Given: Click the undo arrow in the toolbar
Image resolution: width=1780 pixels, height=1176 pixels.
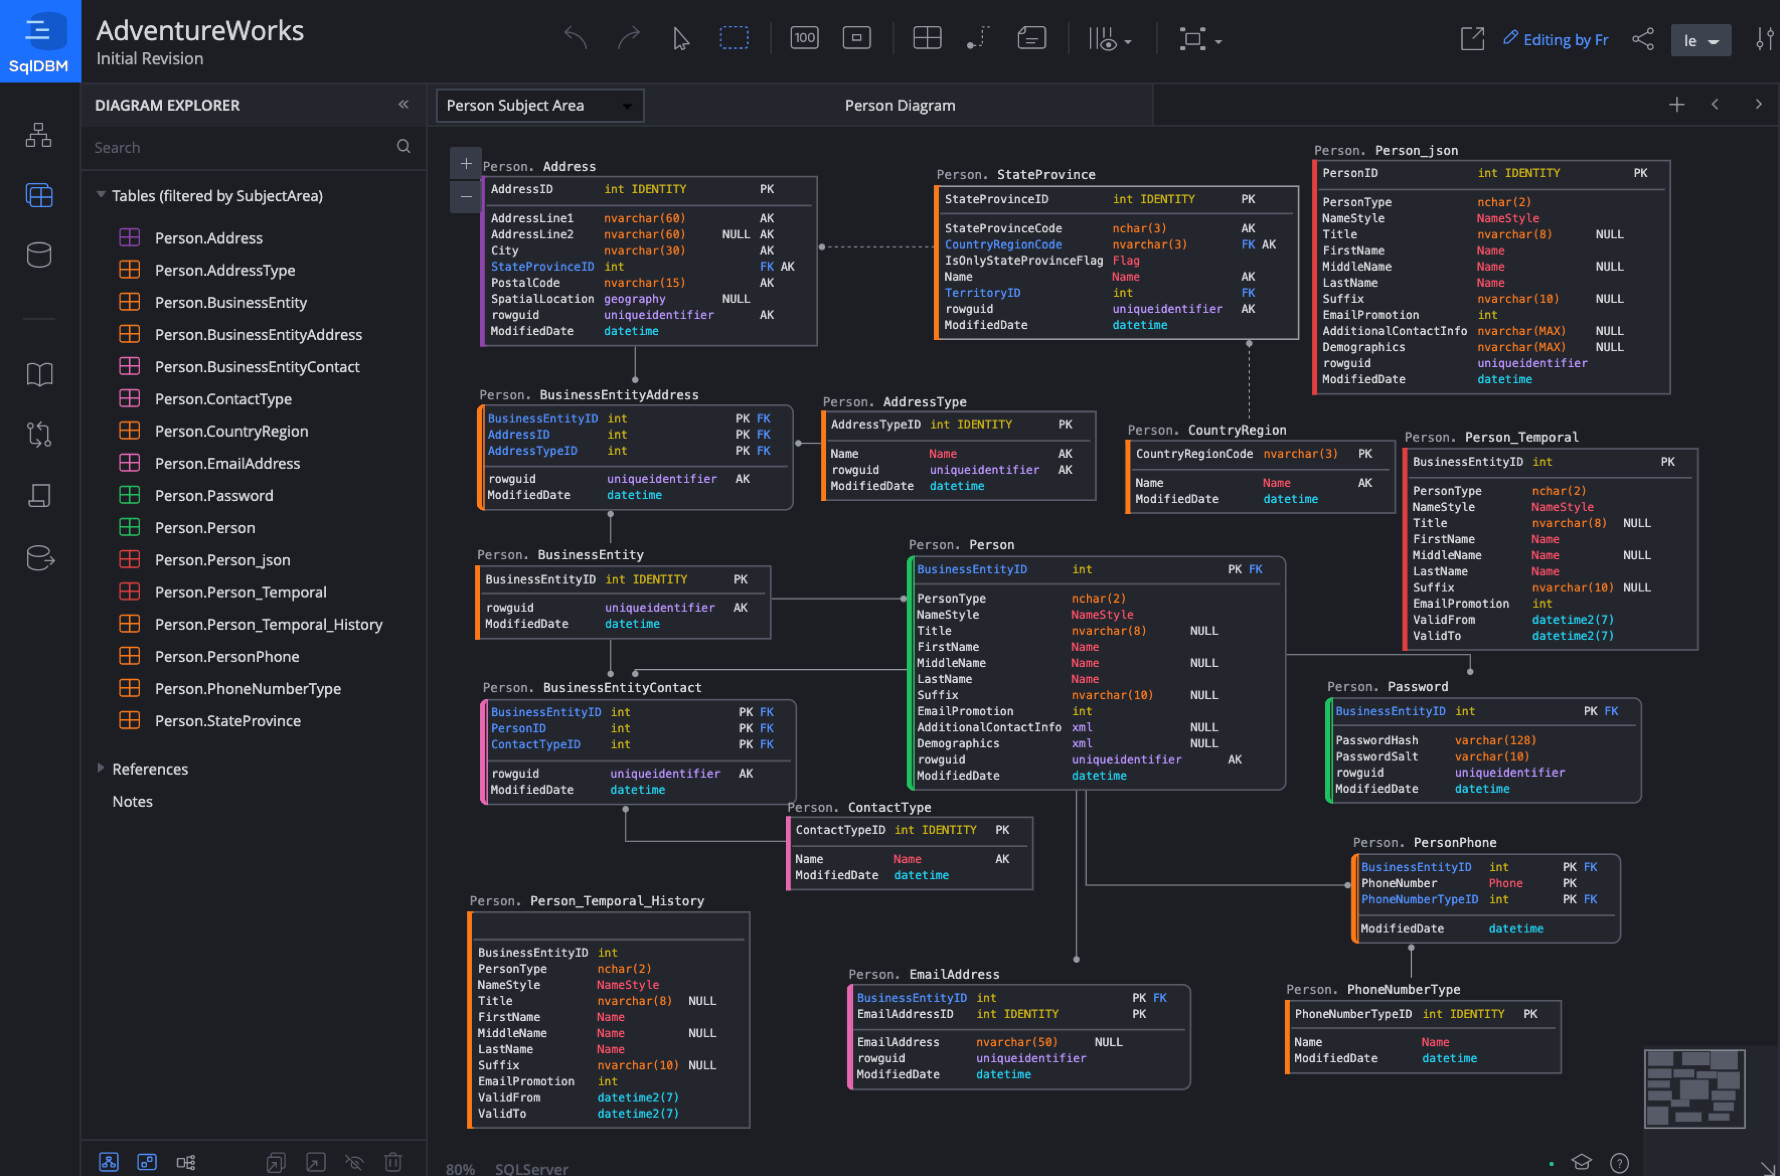Looking at the screenshot, I should (x=575, y=37).
